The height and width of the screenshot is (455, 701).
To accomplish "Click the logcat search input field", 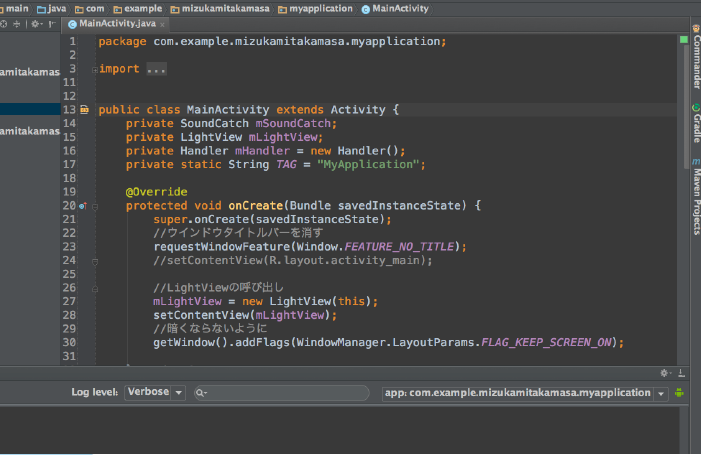I will pyautogui.click(x=282, y=393).
